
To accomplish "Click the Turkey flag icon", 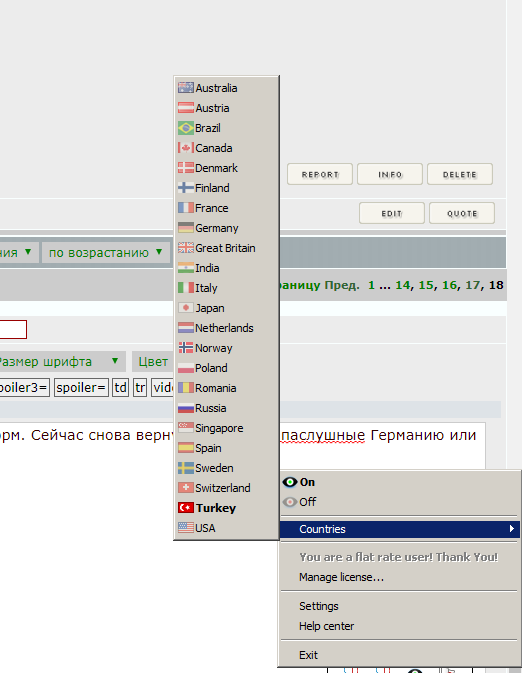I will [186, 508].
